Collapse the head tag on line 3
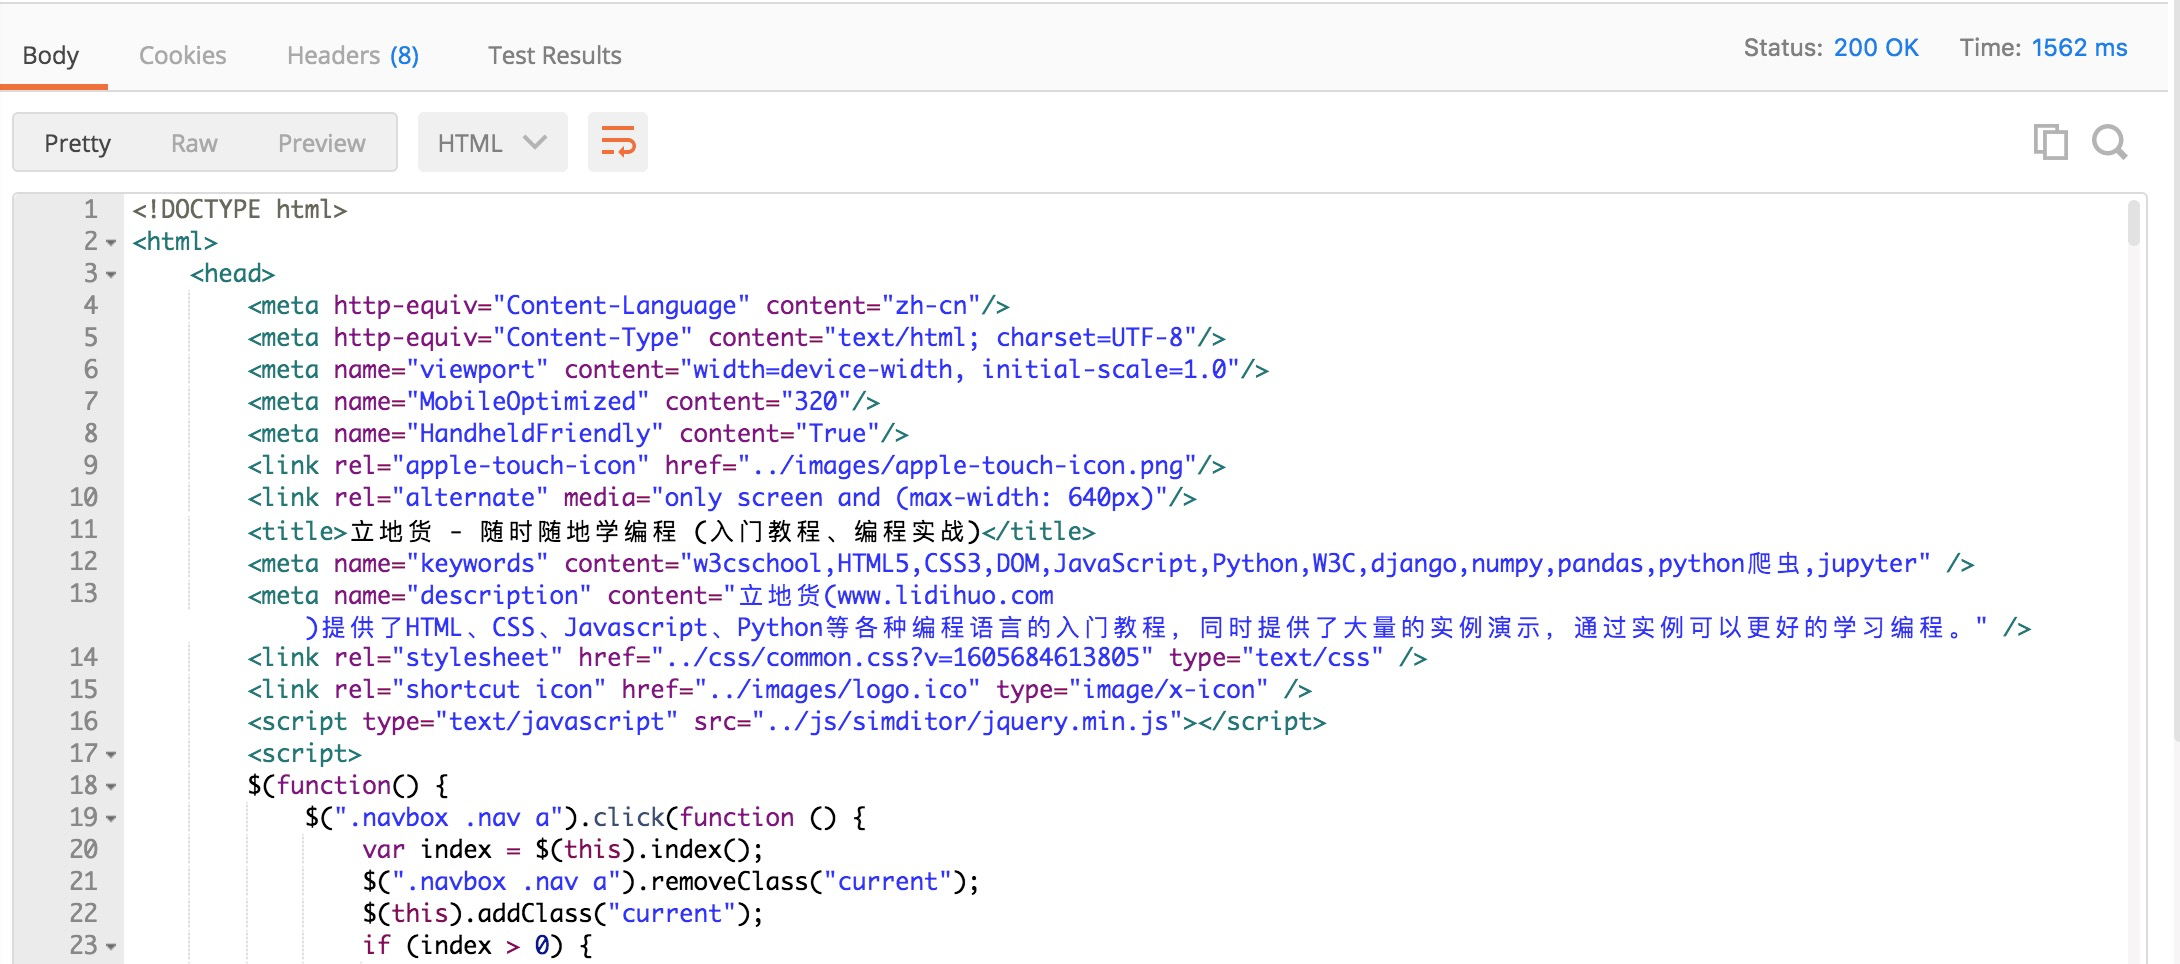Viewport: 2180px width, 964px height. pos(111,275)
